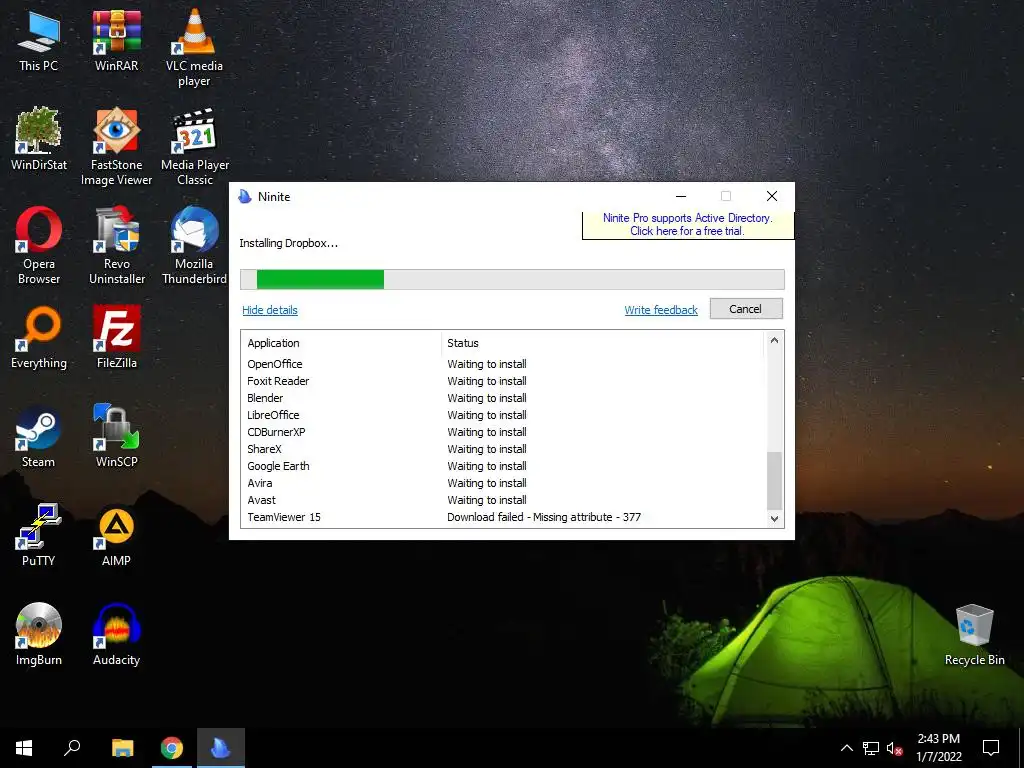
Task: Select Google Earth row
Action: tap(503, 466)
